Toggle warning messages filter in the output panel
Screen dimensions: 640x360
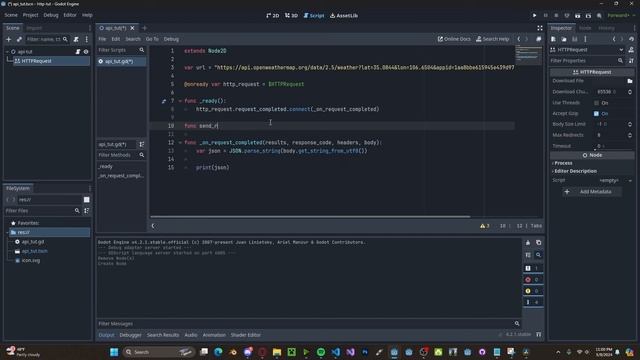tap(533, 291)
